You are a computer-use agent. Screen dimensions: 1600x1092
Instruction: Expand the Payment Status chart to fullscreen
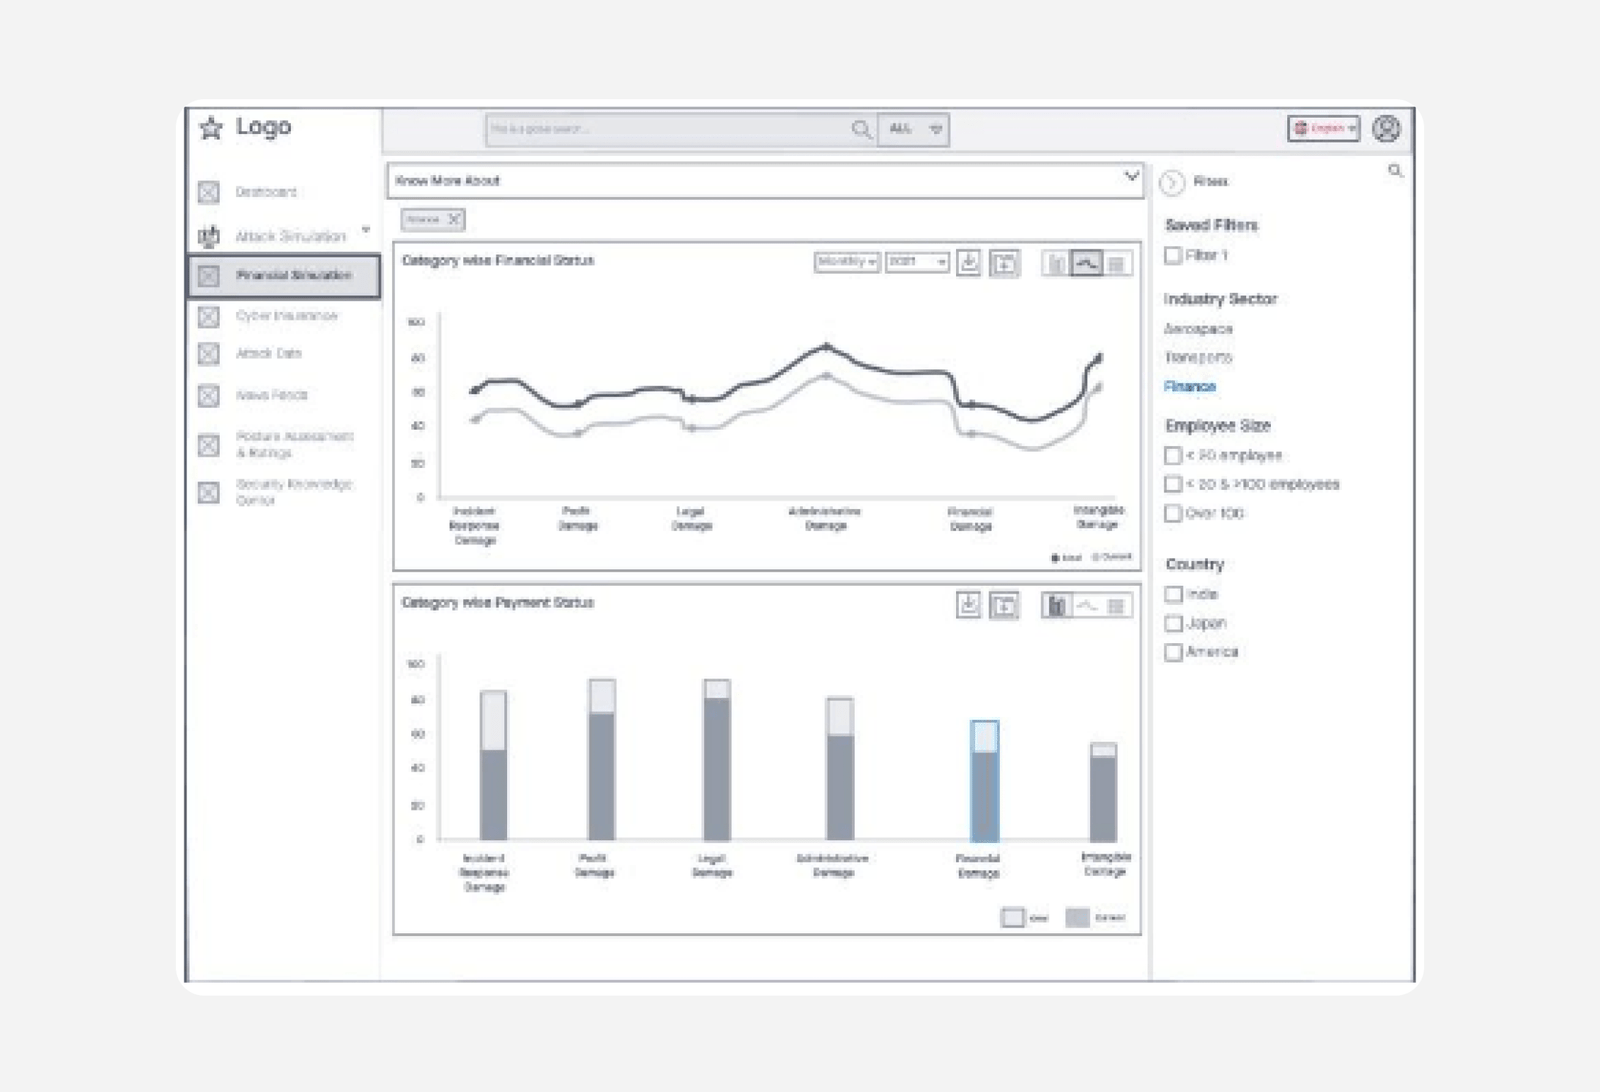coord(1004,605)
